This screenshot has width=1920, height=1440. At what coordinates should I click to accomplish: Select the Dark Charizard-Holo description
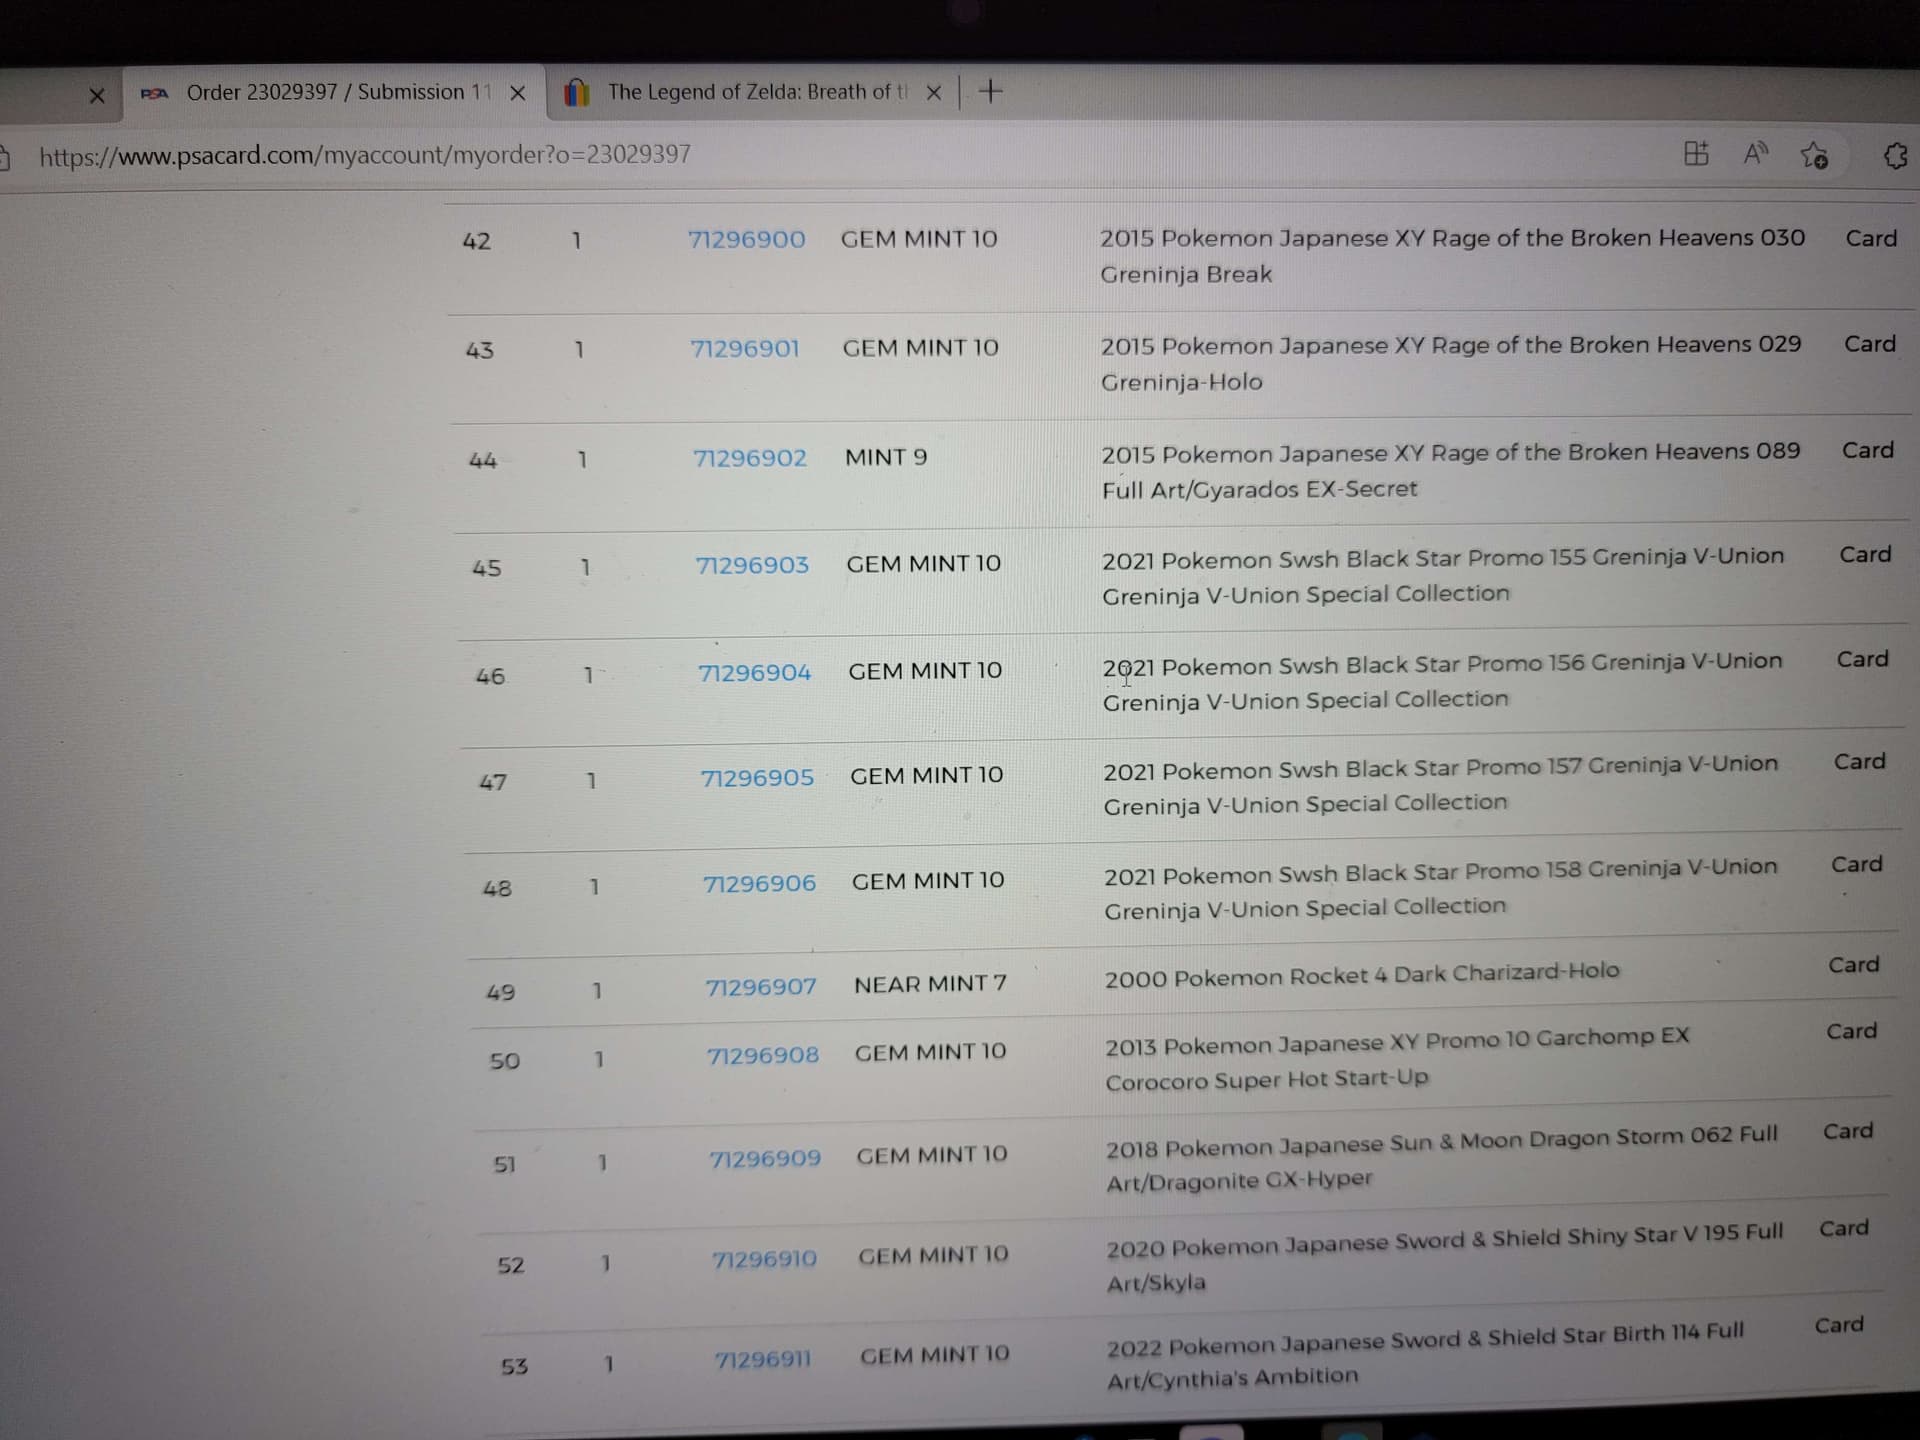pyautogui.click(x=1362, y=975)
